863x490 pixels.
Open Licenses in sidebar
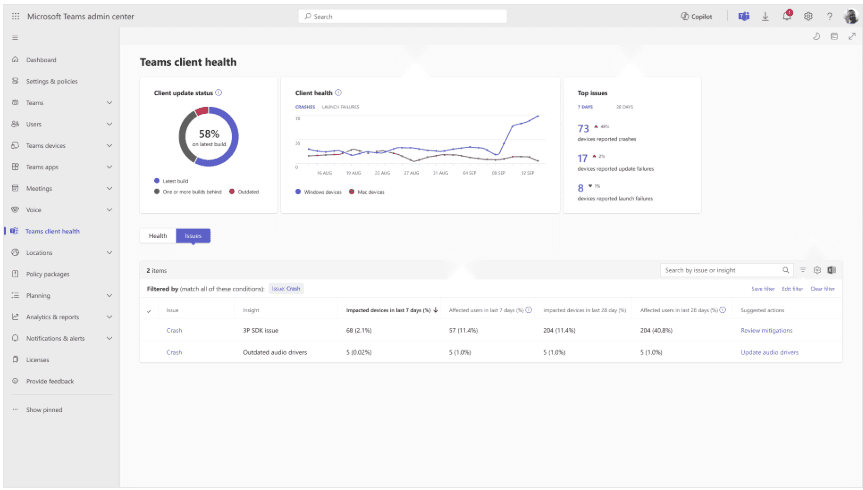37,361
